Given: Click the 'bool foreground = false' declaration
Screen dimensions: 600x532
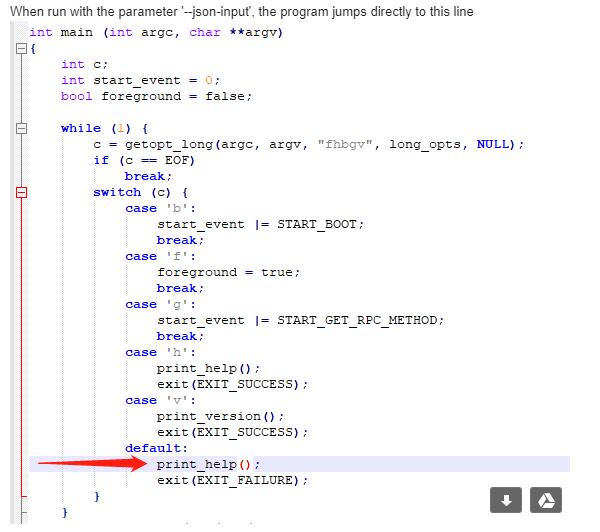Looking at the screenshot, I should (x=156, y=96).
